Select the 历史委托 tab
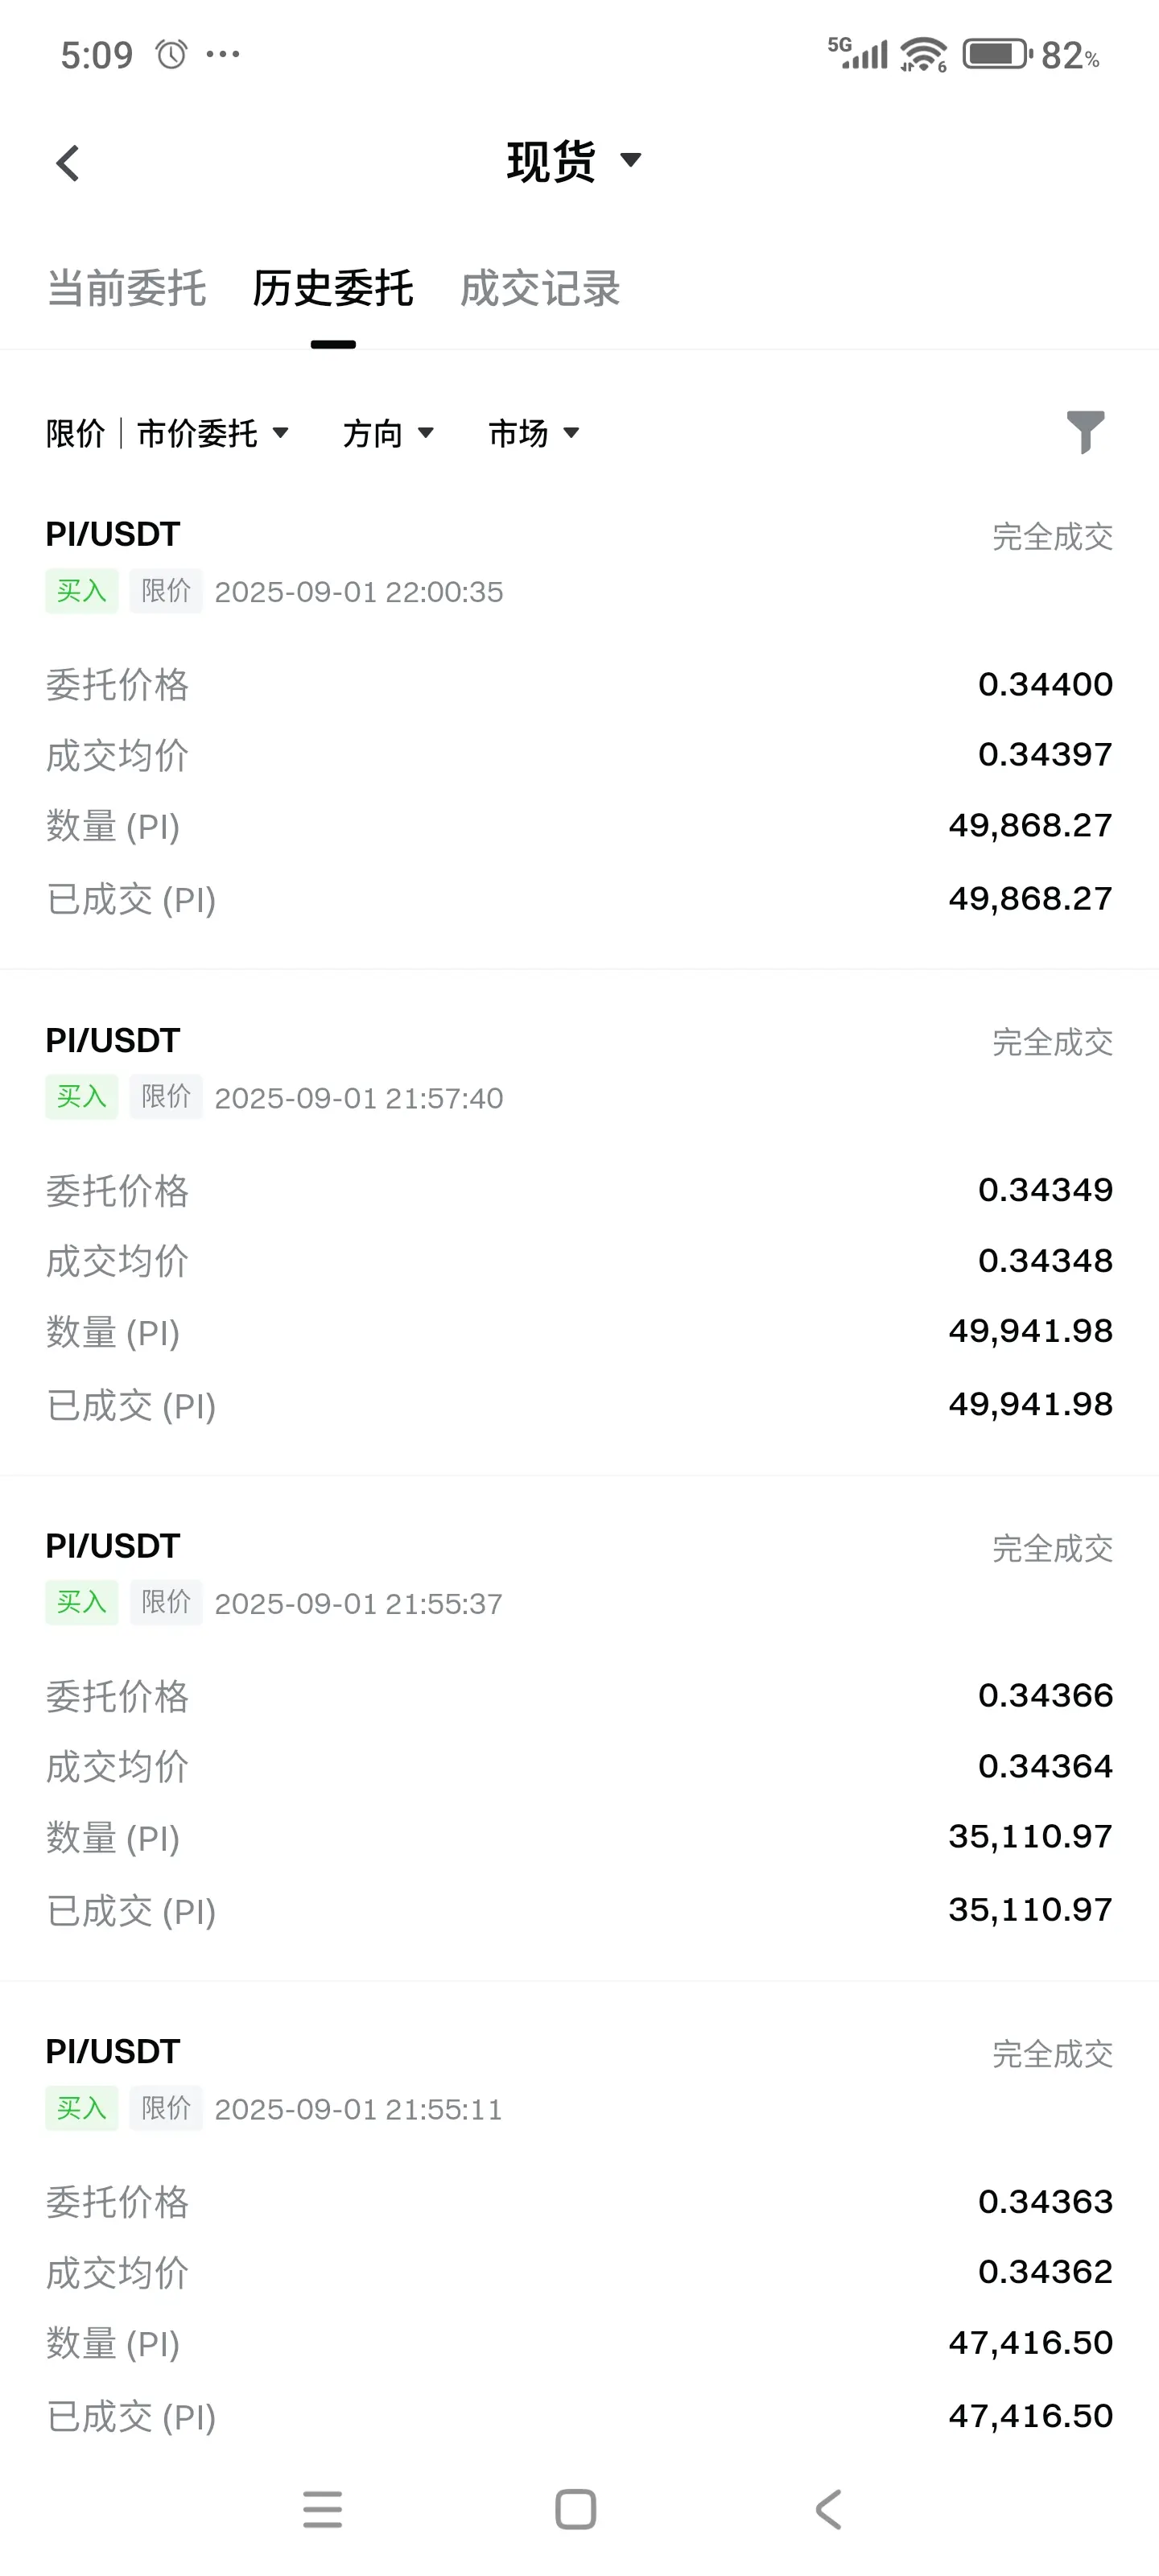 [x=333, y=288]
